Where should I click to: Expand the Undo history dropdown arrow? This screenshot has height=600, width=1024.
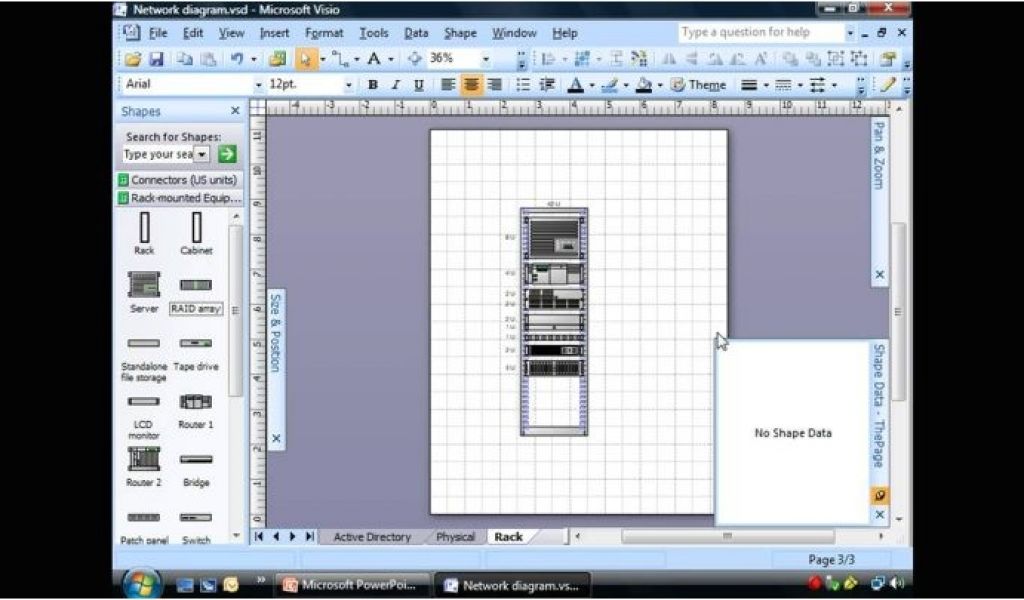(254, 59)
